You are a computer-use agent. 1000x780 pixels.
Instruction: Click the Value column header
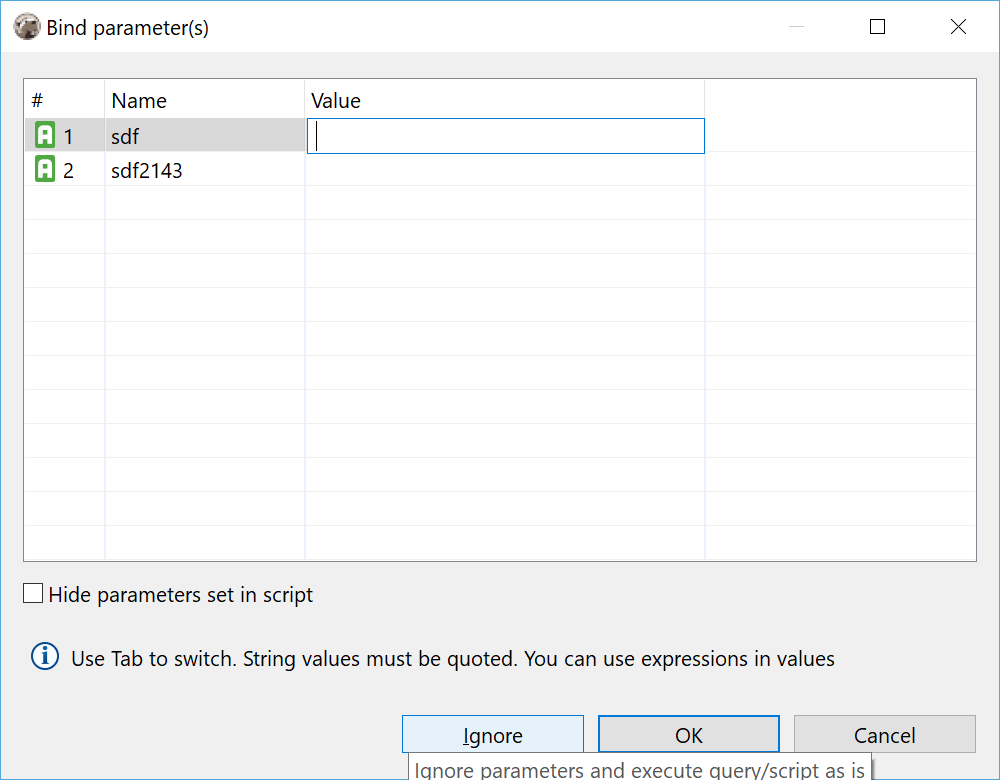[x=336, y=100]
